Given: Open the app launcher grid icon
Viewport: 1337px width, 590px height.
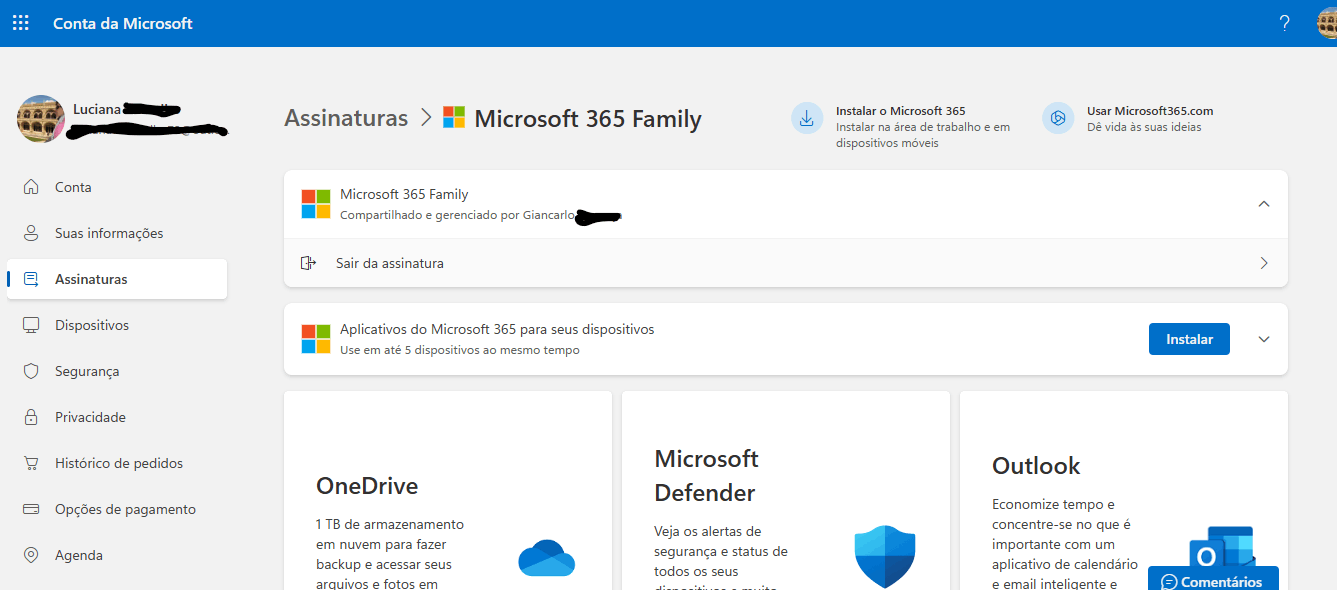Looking at the screenshot, I should point(20,23).
